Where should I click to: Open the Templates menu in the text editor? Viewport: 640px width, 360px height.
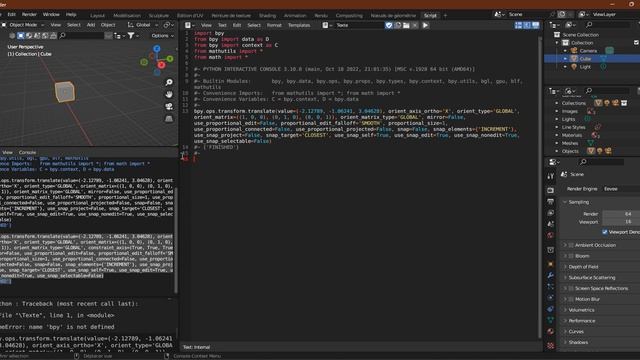coord(299,25)
